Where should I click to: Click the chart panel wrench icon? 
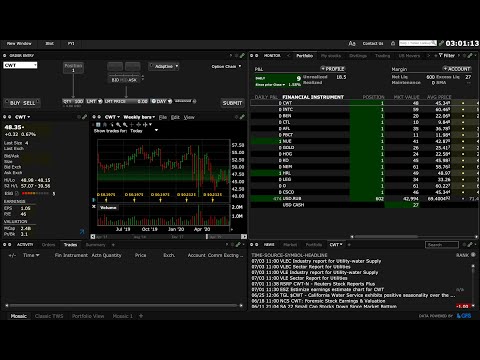[242, 117]
